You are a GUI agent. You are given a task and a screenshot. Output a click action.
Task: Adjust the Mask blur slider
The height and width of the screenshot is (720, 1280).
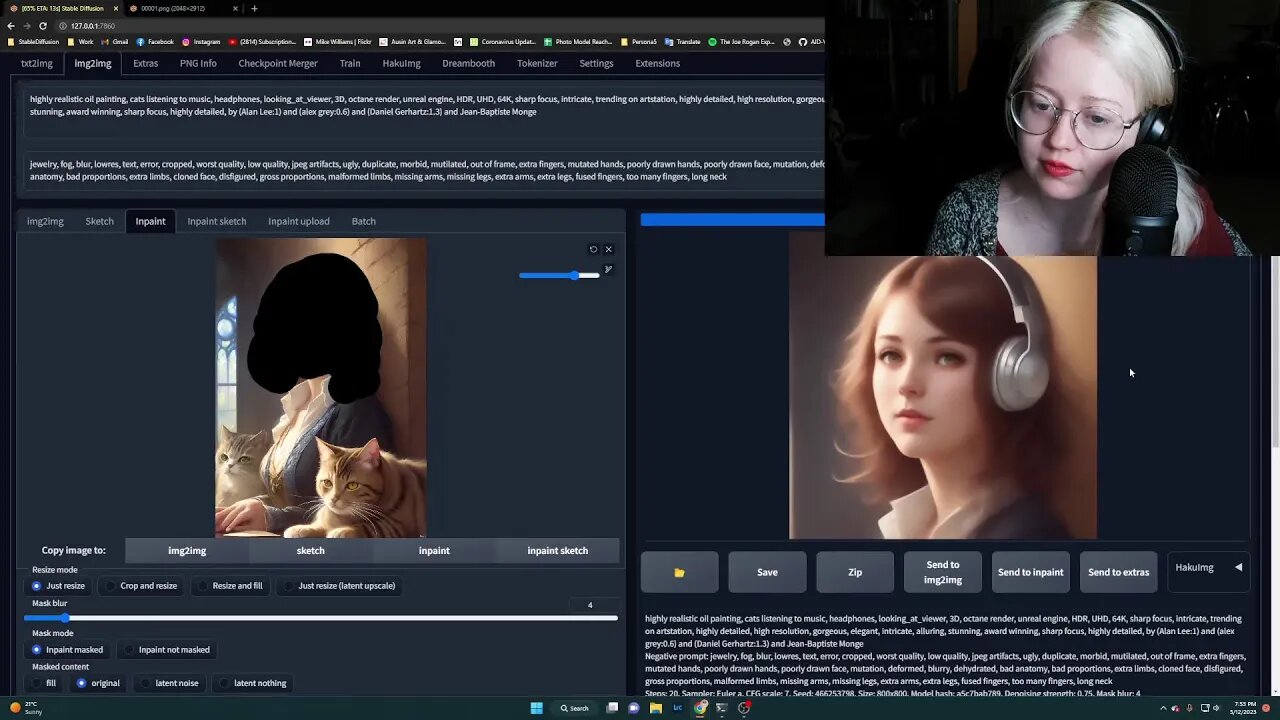pyautogui.click(x=321, y=618)
